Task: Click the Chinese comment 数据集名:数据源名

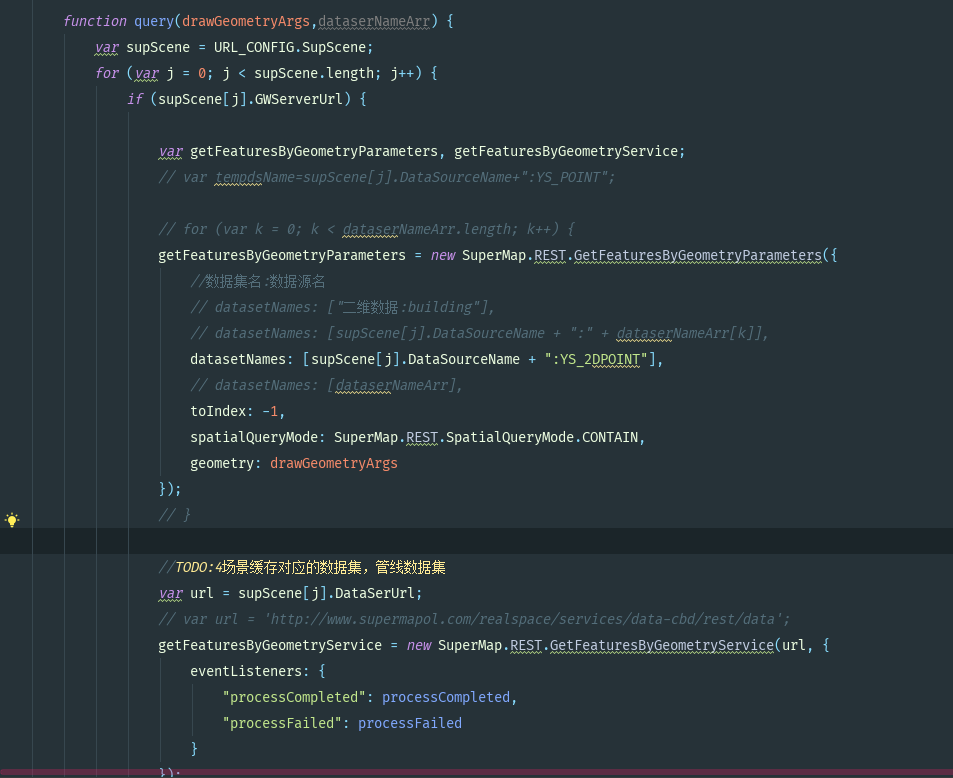Action: [258, 281]
